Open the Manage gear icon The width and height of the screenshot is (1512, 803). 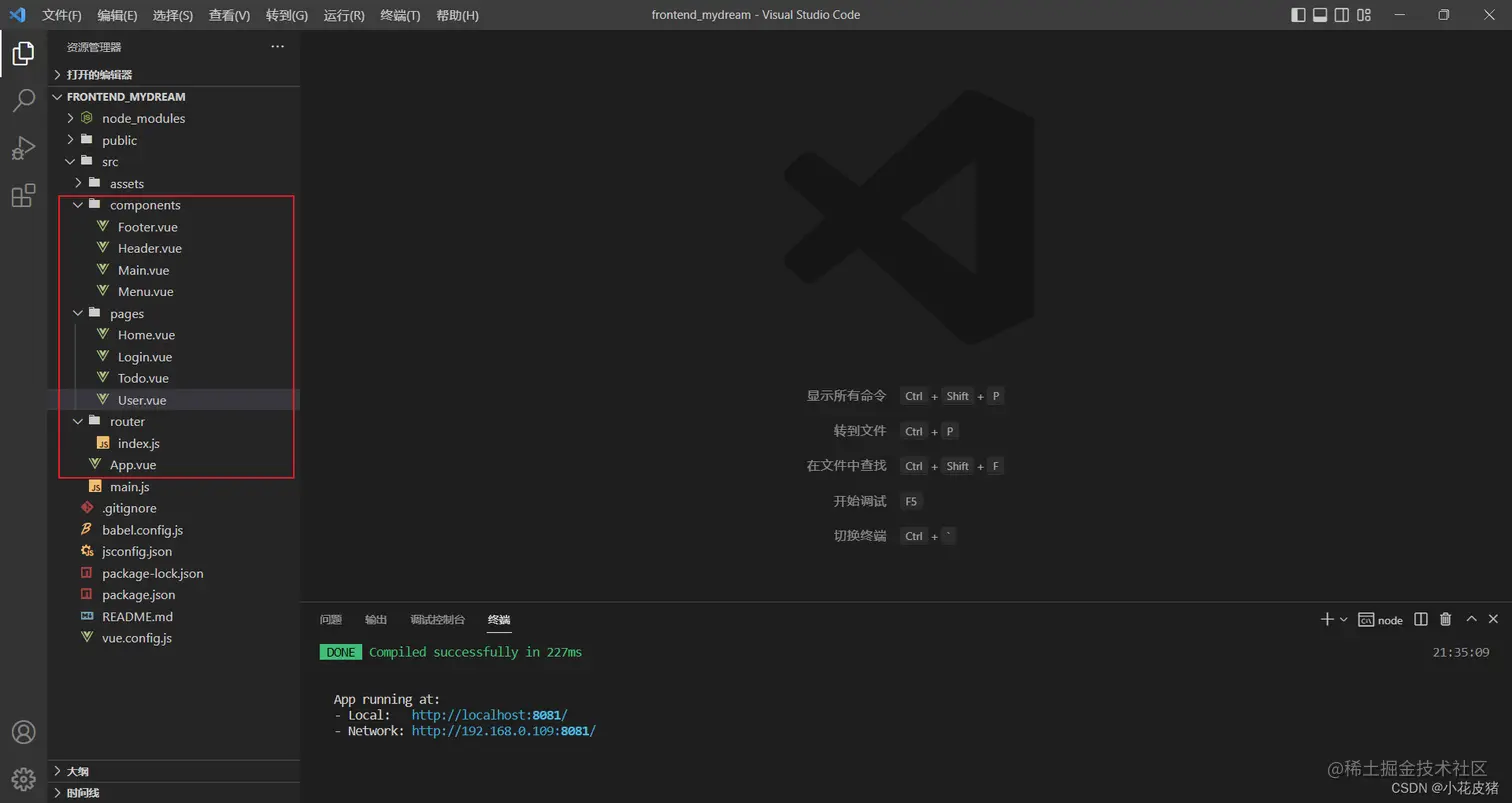pyautogui.click(x=23, y=778)
